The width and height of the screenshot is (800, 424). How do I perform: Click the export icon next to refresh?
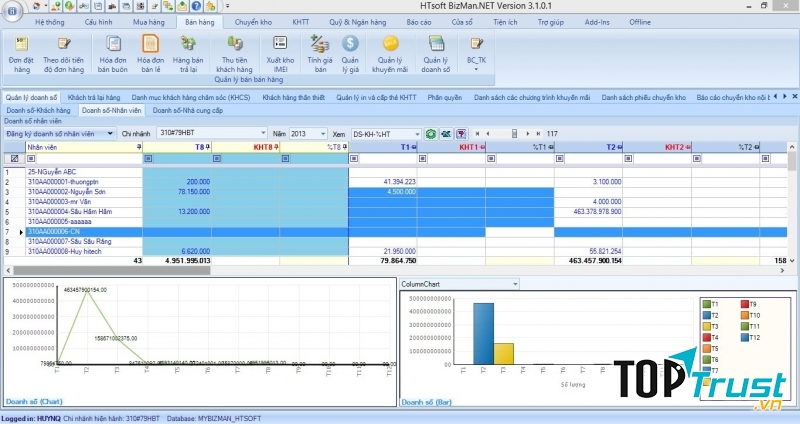[x=446, y=134]
